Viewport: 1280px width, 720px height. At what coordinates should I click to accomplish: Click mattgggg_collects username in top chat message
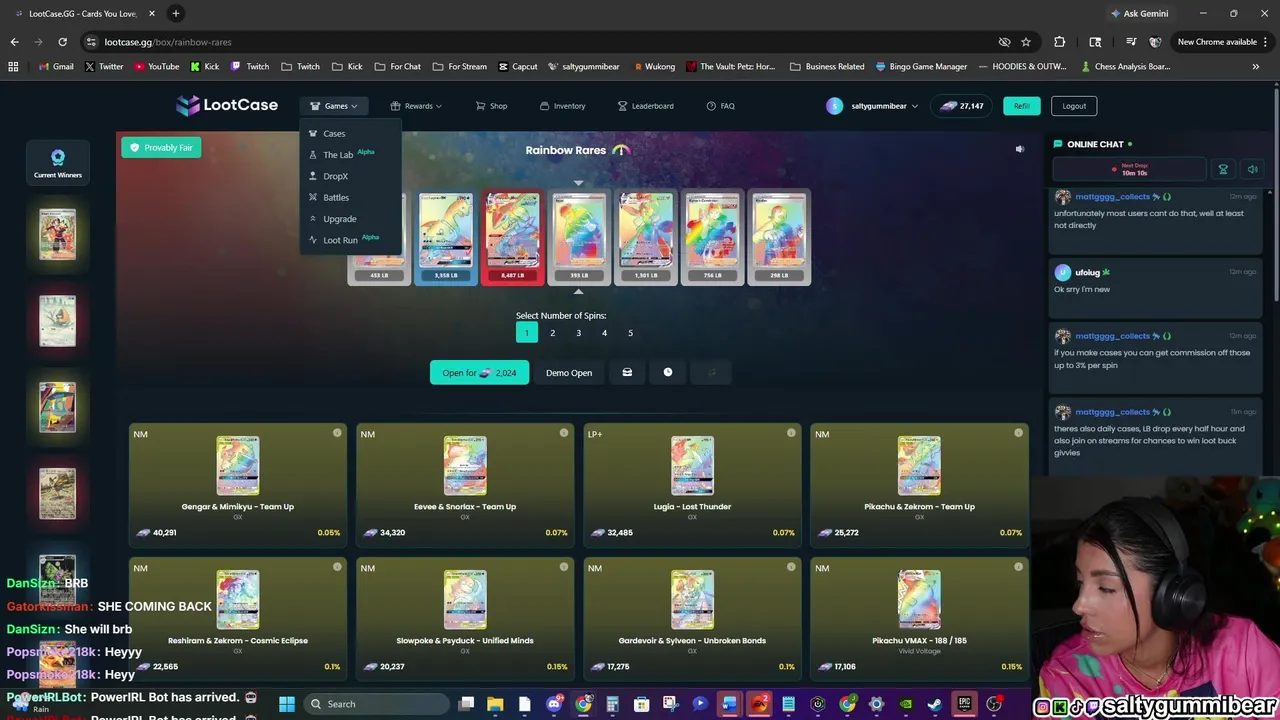[1112, 197]
